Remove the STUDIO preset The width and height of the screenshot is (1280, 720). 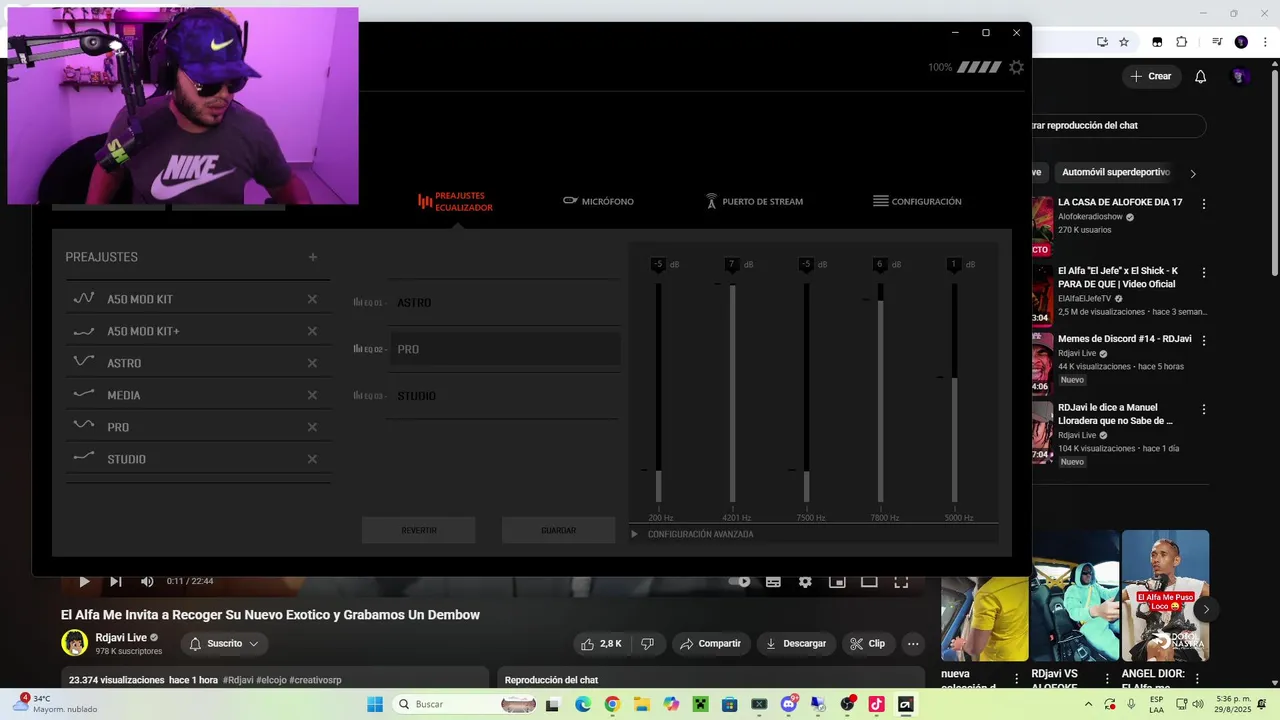(x=312, y=459)
